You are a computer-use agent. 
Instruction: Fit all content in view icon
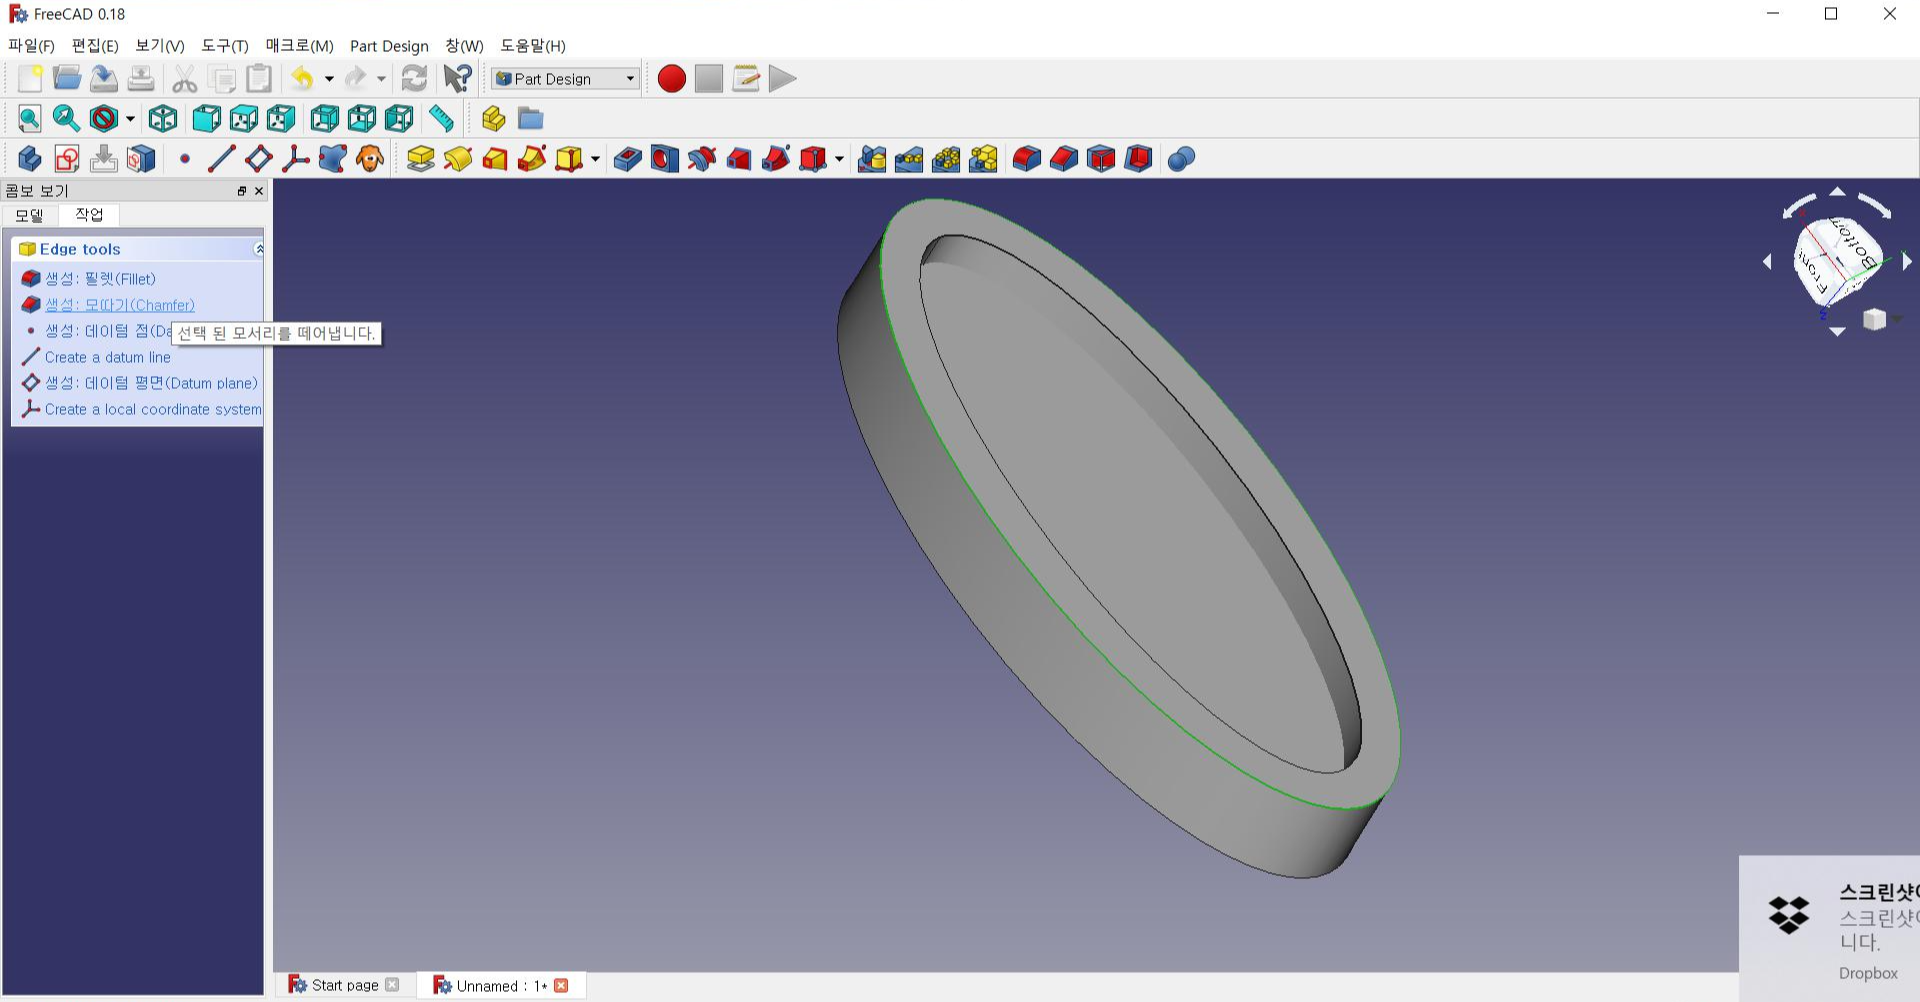pos(30,118)
